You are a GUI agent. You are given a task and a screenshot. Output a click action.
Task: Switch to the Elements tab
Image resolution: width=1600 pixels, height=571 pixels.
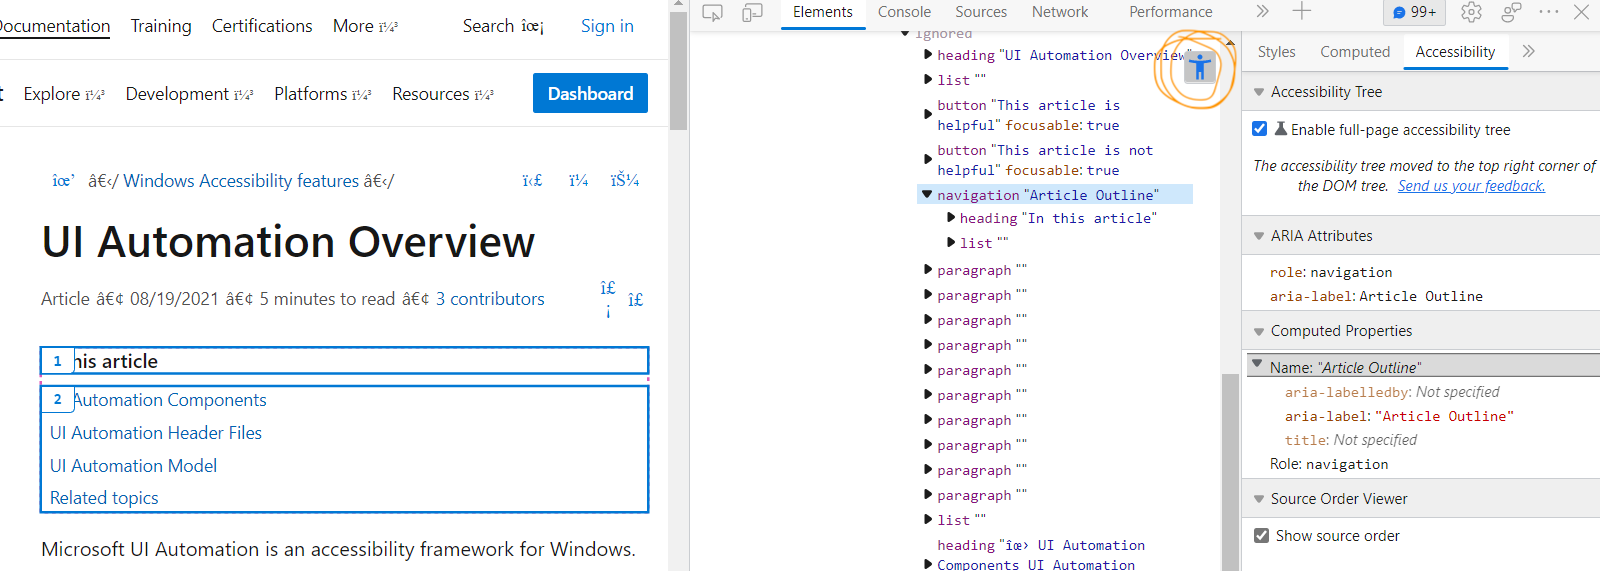point(823,12)
